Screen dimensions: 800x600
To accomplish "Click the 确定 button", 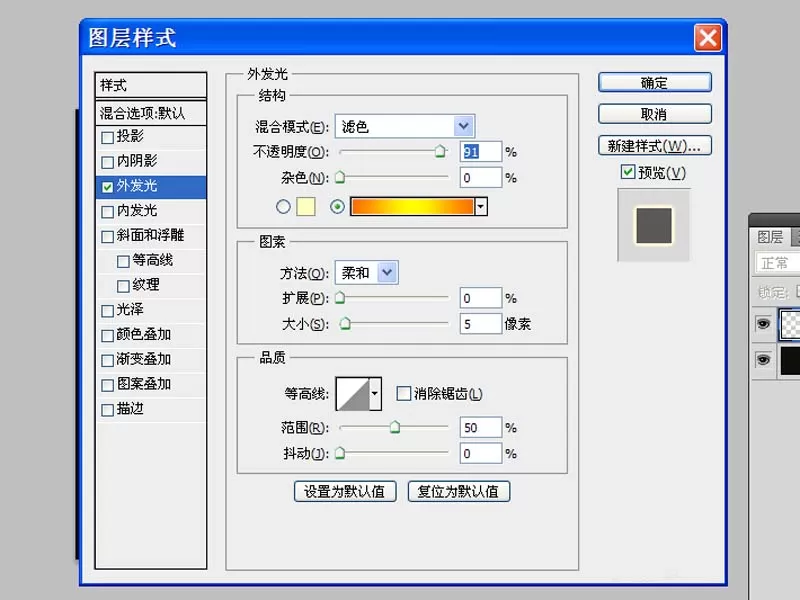I will pyautogui.click(x=655, y=83).
